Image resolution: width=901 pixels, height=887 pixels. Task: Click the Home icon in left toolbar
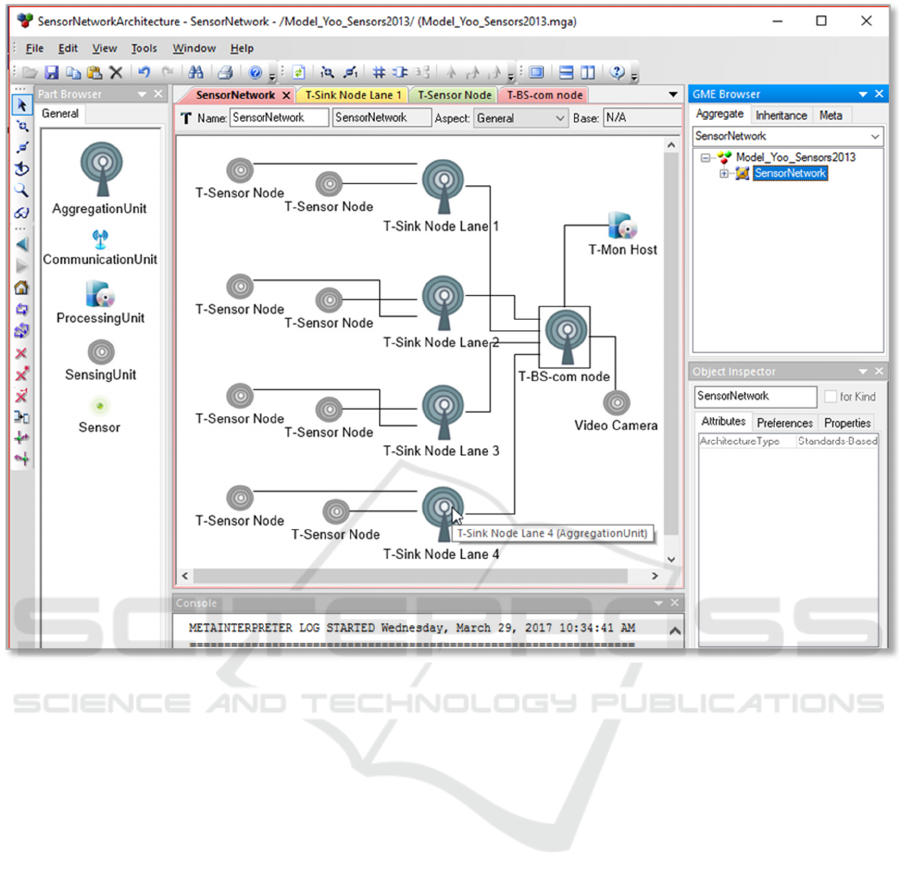(22, 288)
